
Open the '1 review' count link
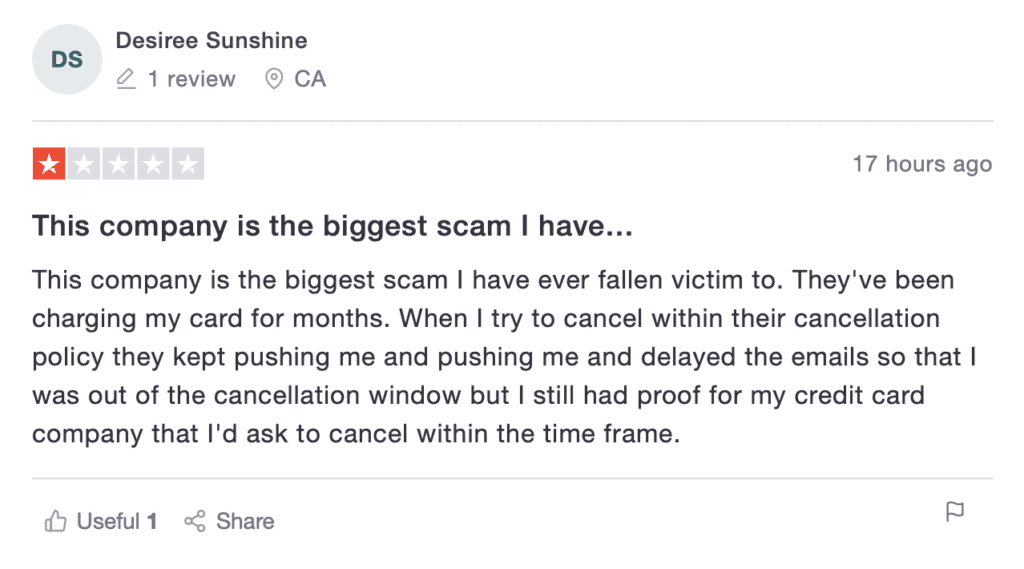tap(191, 79)
